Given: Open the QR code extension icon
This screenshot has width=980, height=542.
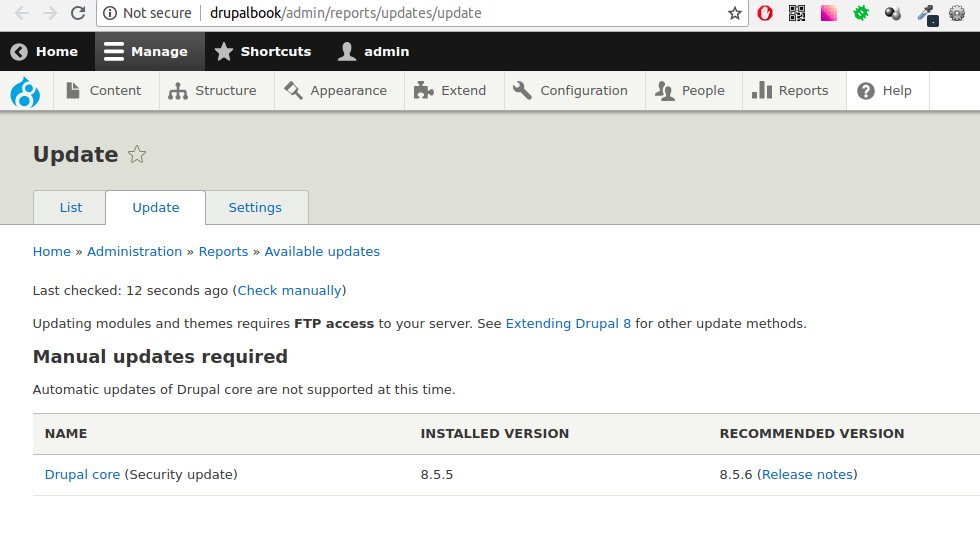Looking at the screenshot, I should pyautogui.click(x=797, y=13).
